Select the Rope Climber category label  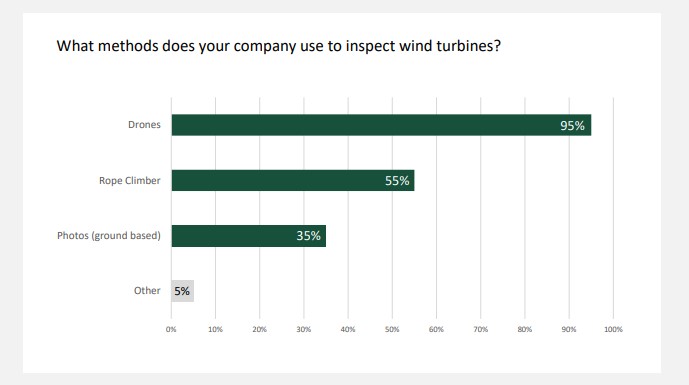click(130, 181)
